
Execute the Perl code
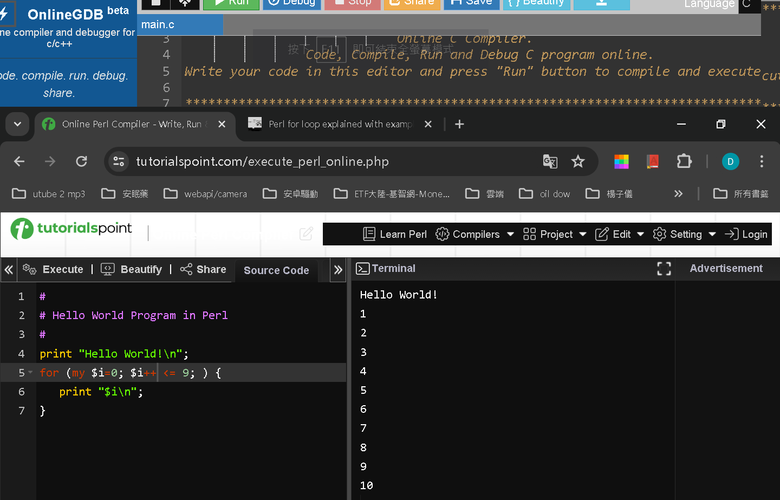click(53, 270)
